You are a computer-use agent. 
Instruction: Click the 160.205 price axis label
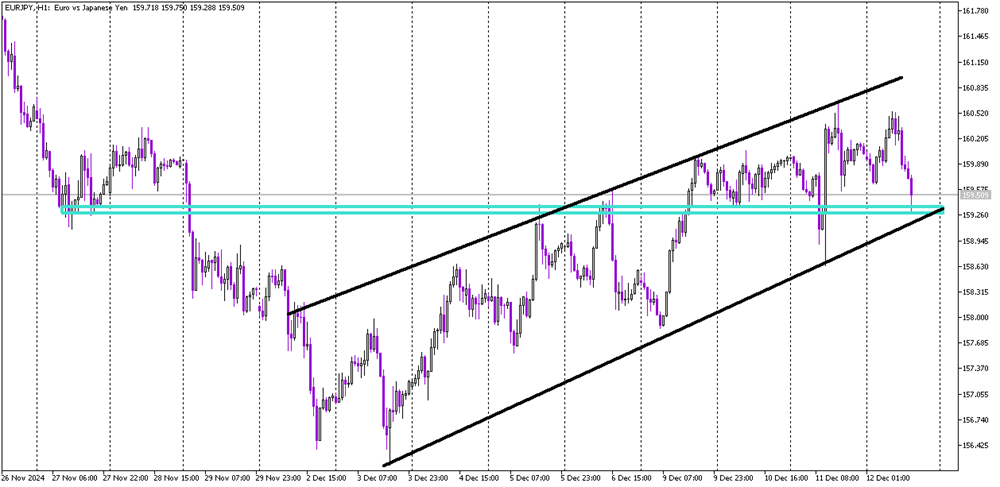976,139
